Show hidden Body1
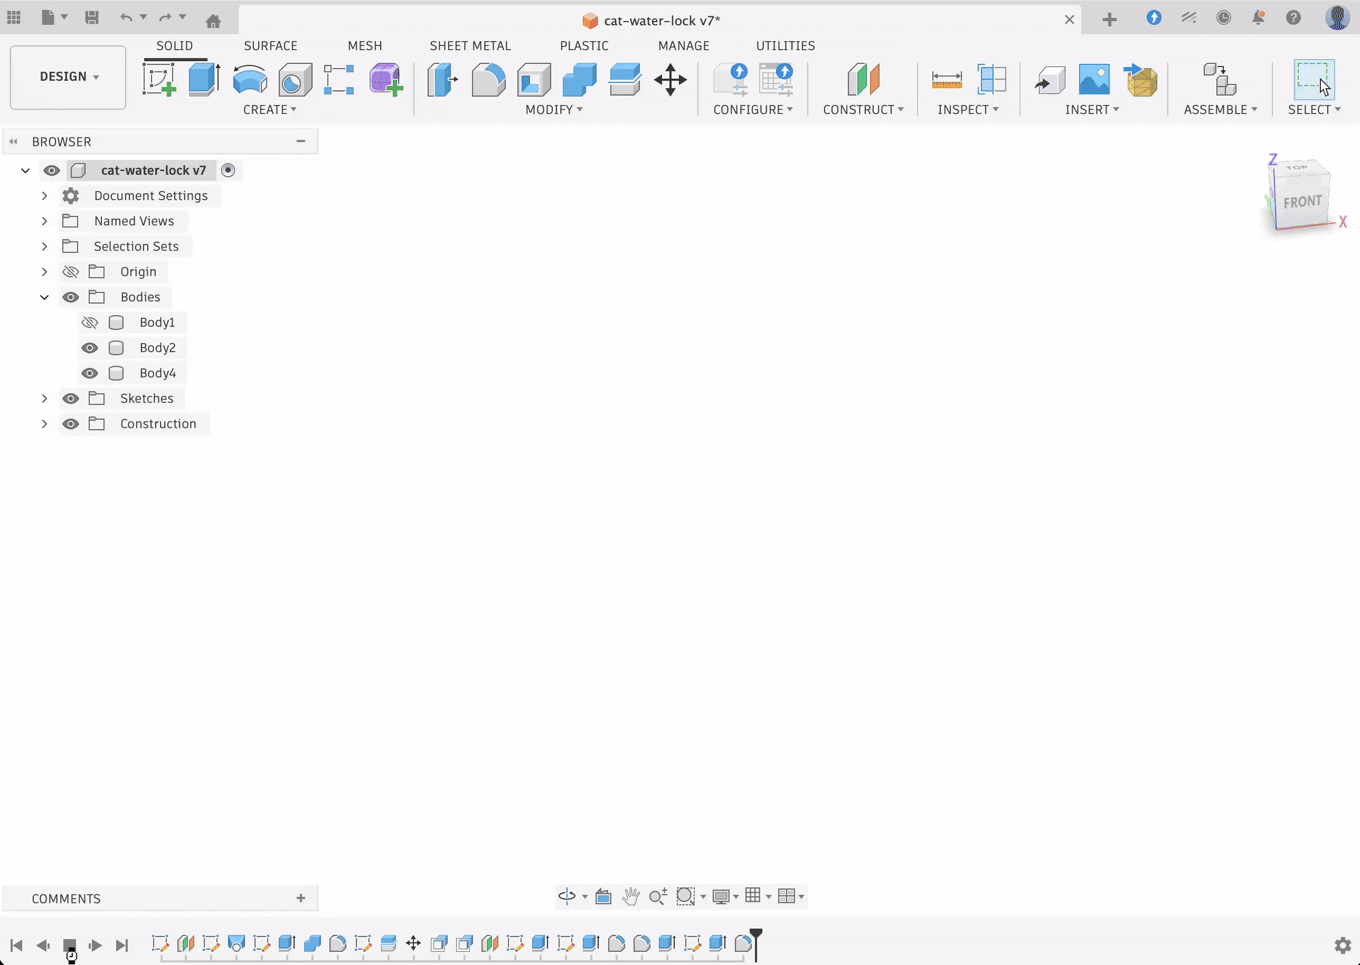 [89, 322]
